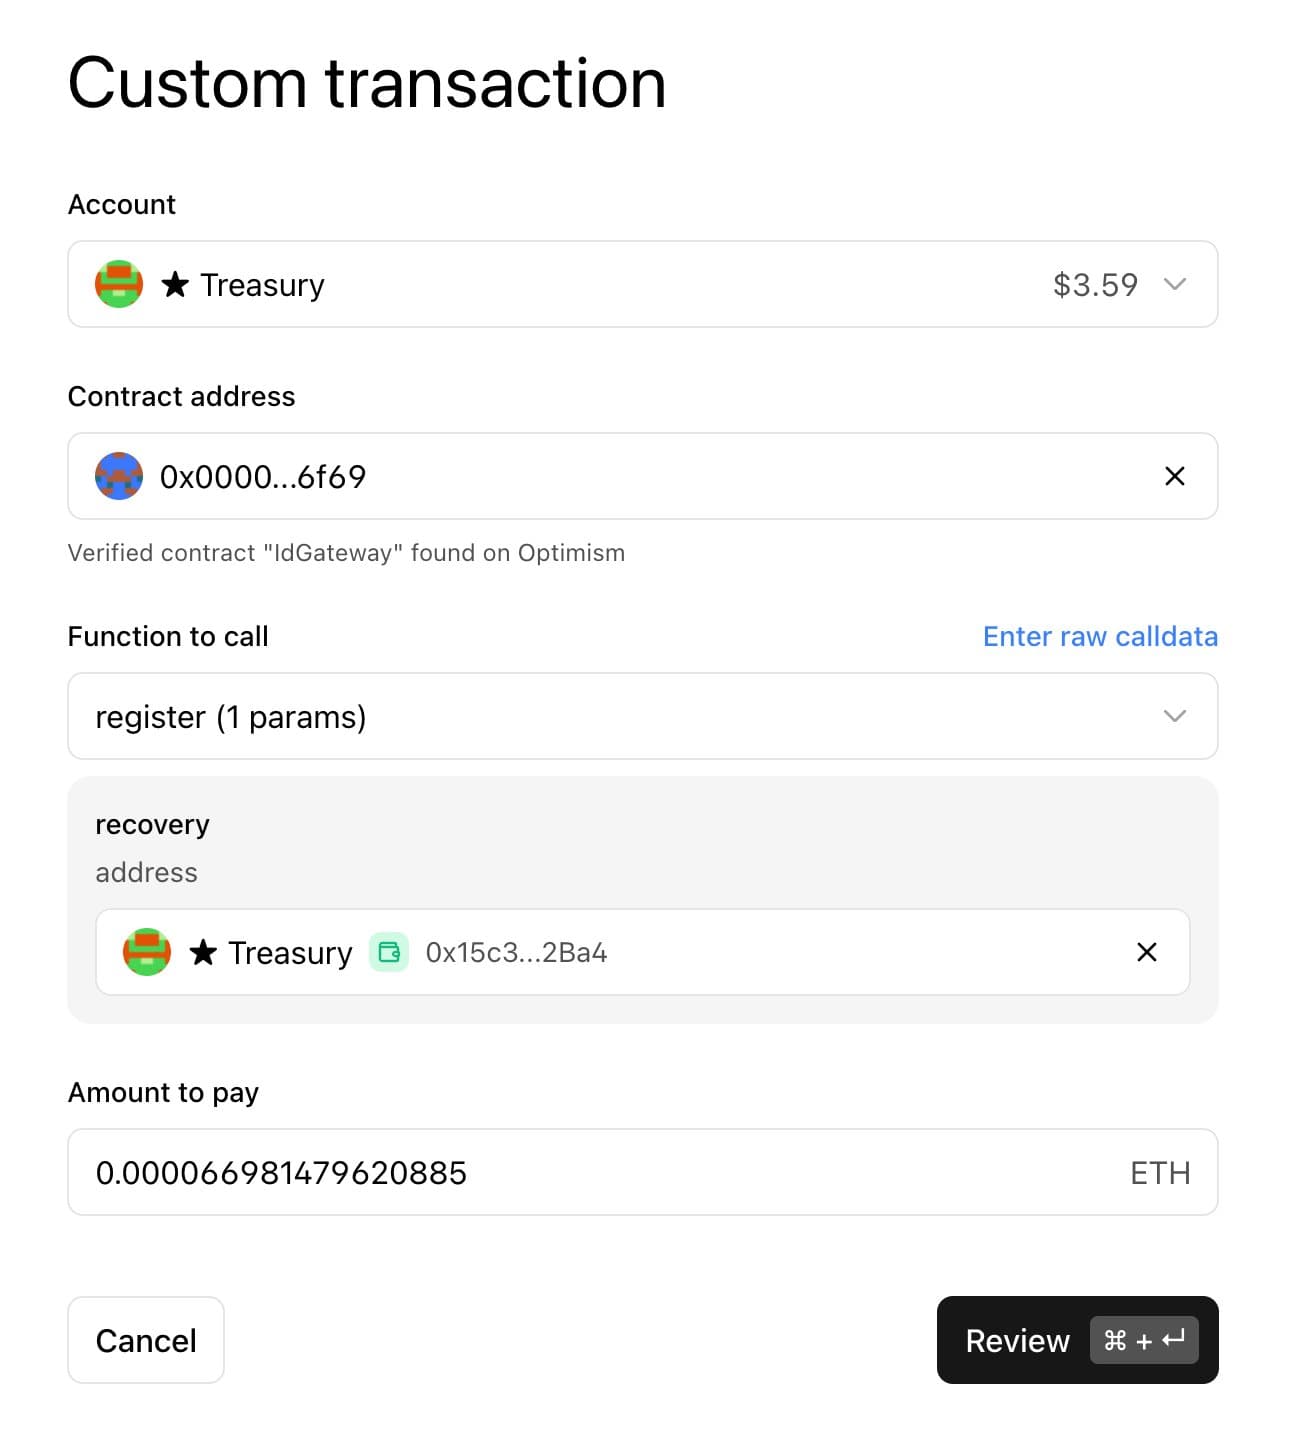Clear the contract address with X icon
This screenshot has width=1300, height=1456.
click(1174, 476)
